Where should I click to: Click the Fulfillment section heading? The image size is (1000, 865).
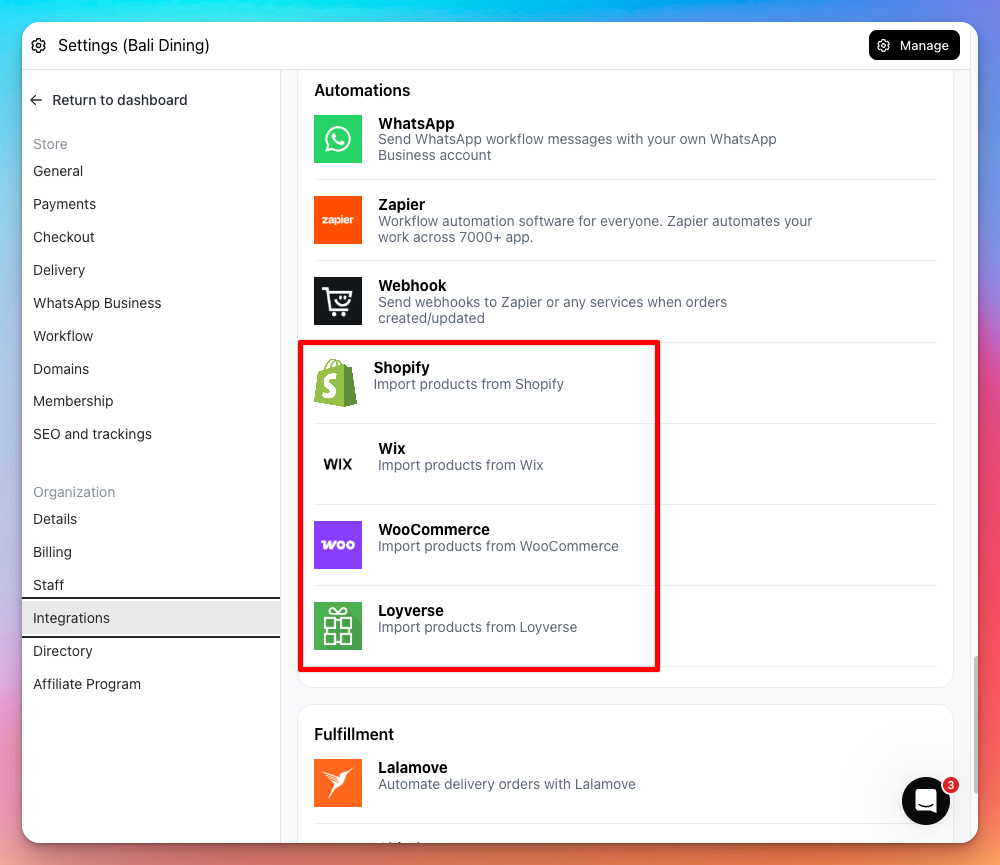[354, 734]
